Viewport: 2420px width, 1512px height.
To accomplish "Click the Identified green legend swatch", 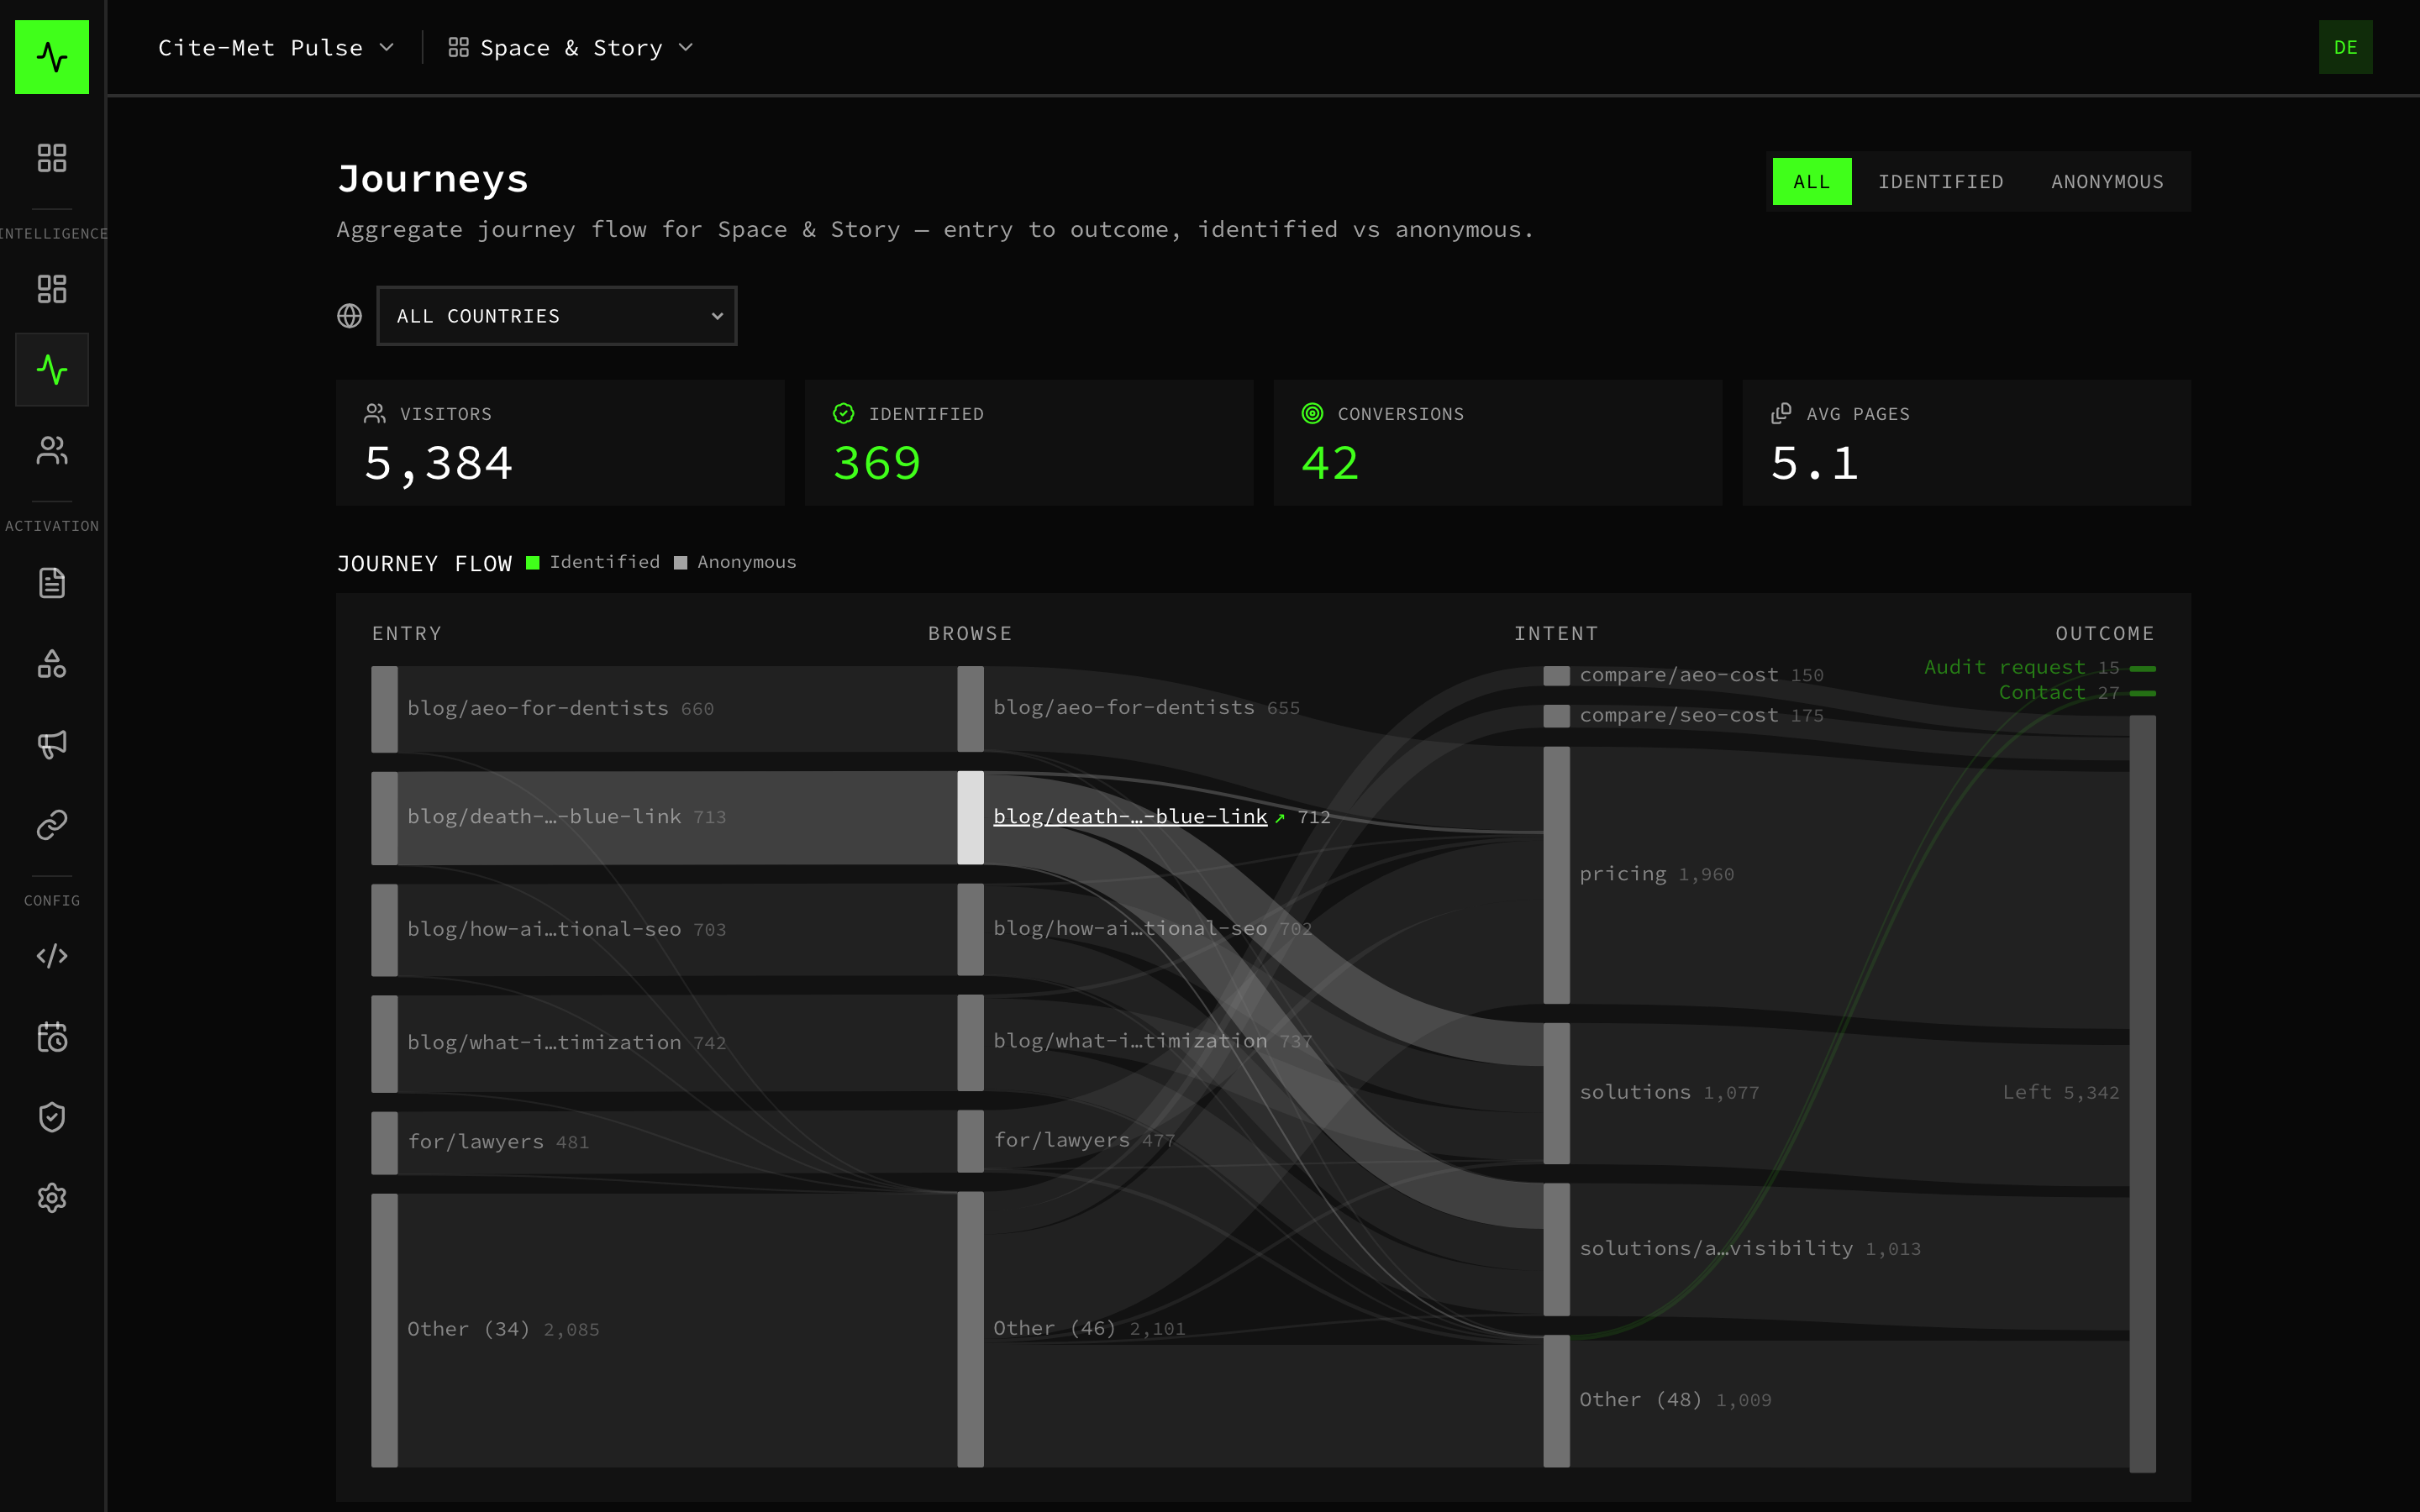I will [x=533, y=563].
